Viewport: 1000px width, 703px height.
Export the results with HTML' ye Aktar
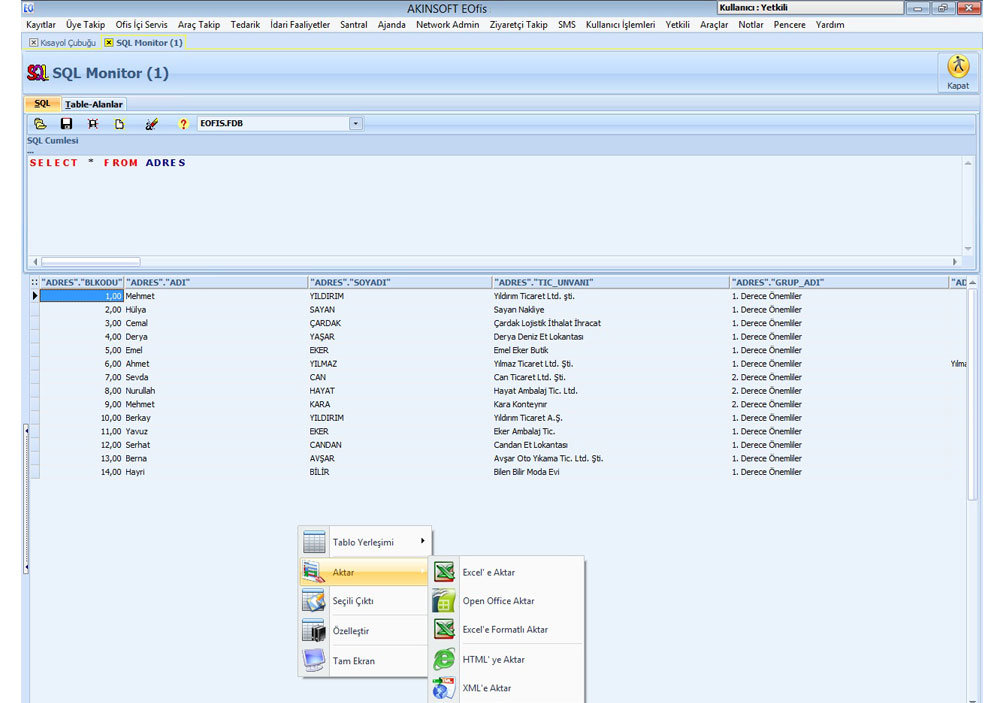[x=507, y=660]
